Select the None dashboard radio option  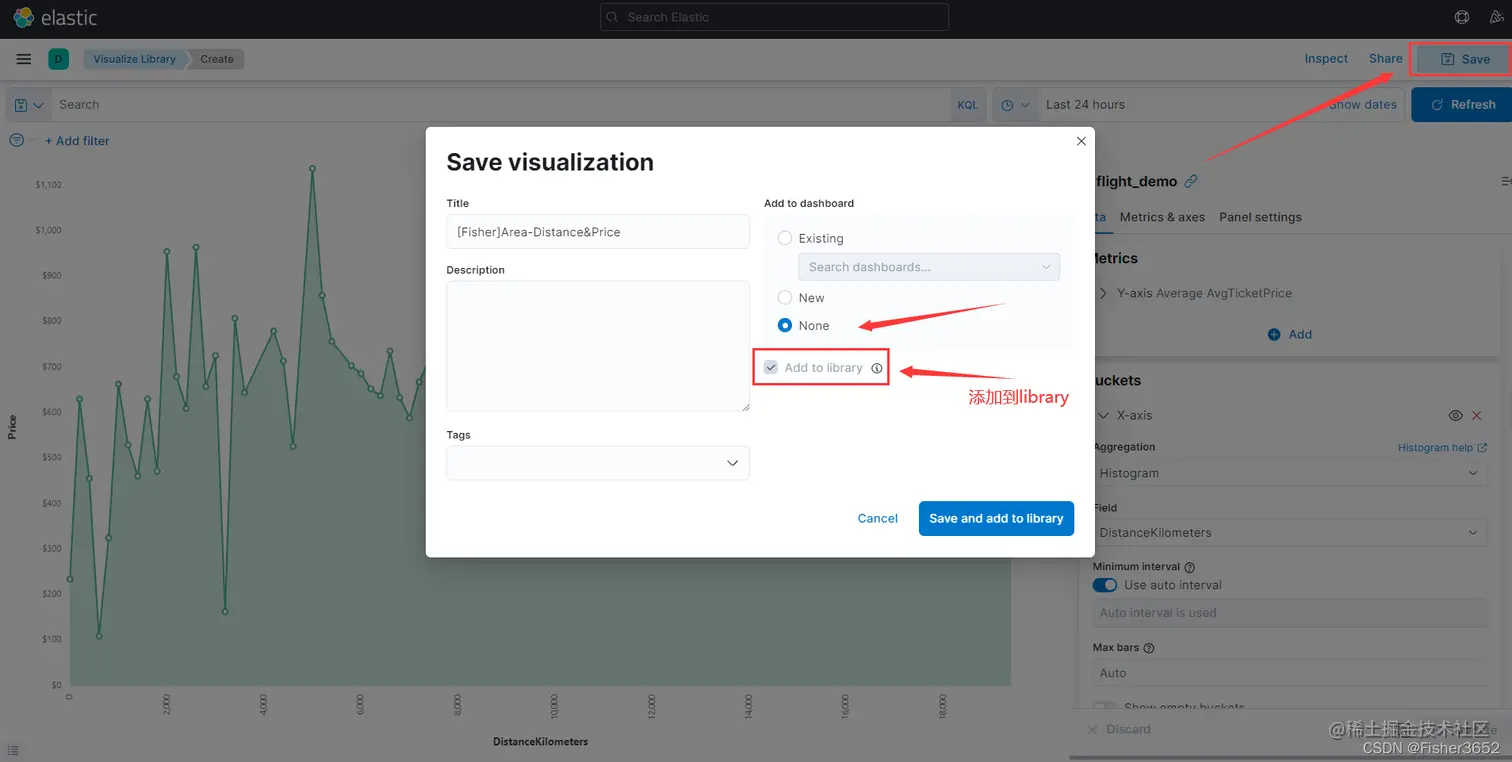[785, 325]
